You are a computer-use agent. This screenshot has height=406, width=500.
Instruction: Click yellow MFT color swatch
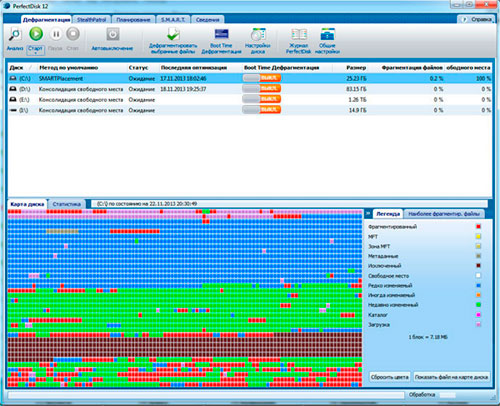point(478,236)
